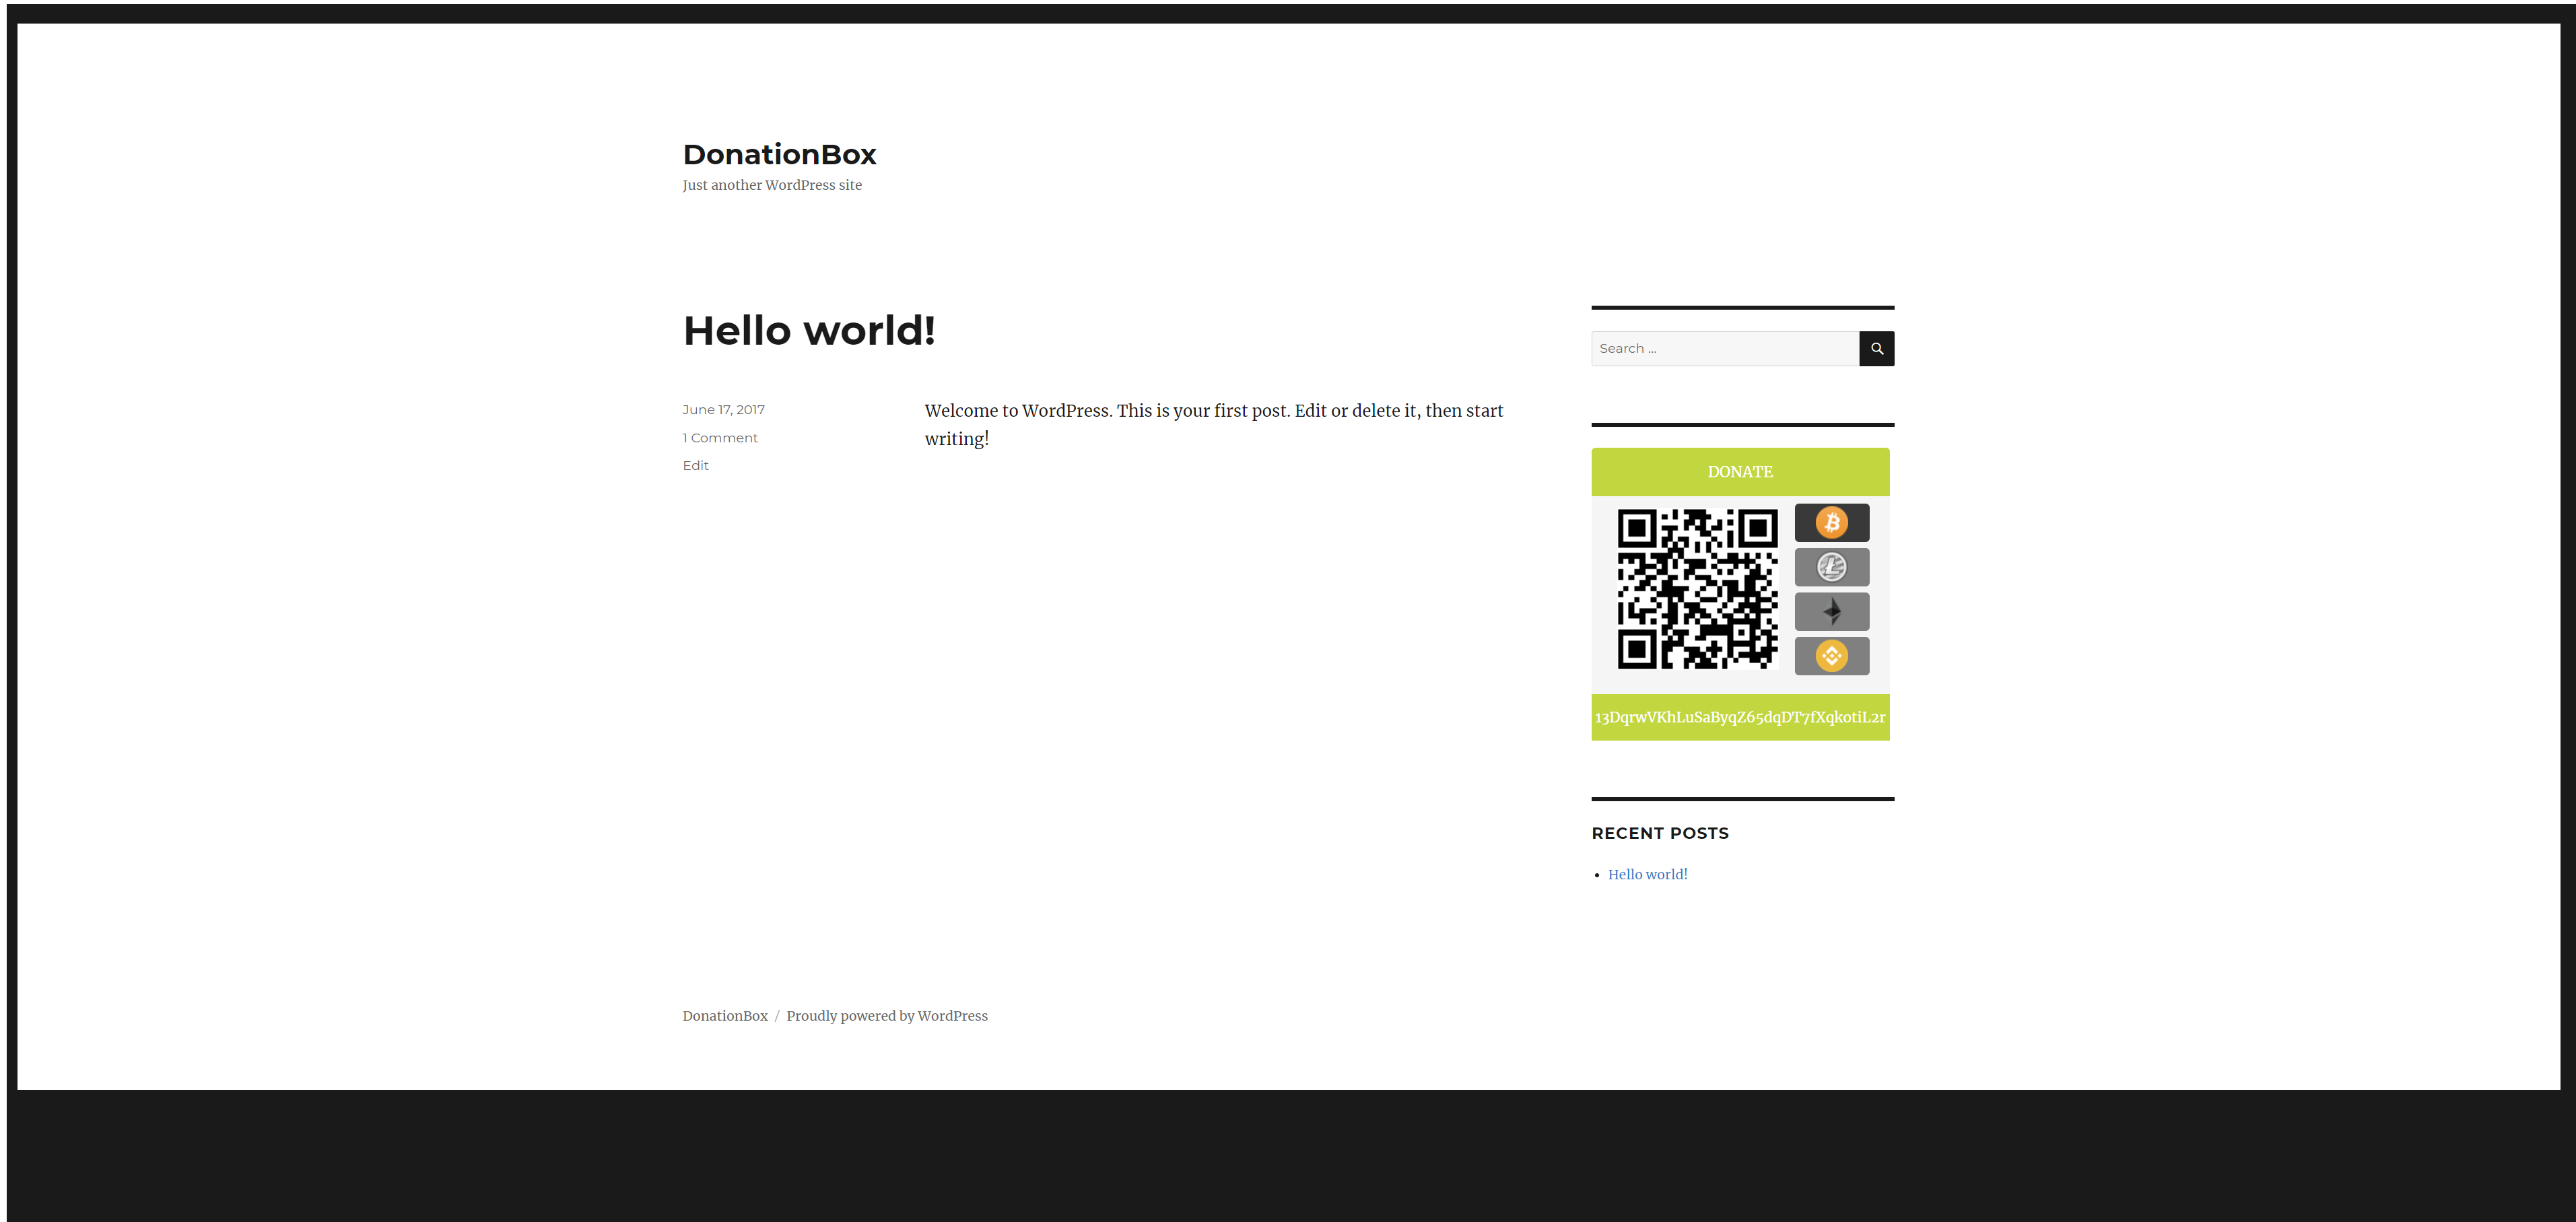This screenshot has width=2576, height=1222.
Task: Click the June 17, 2017 date link
Action: click(x=723, y=409)
